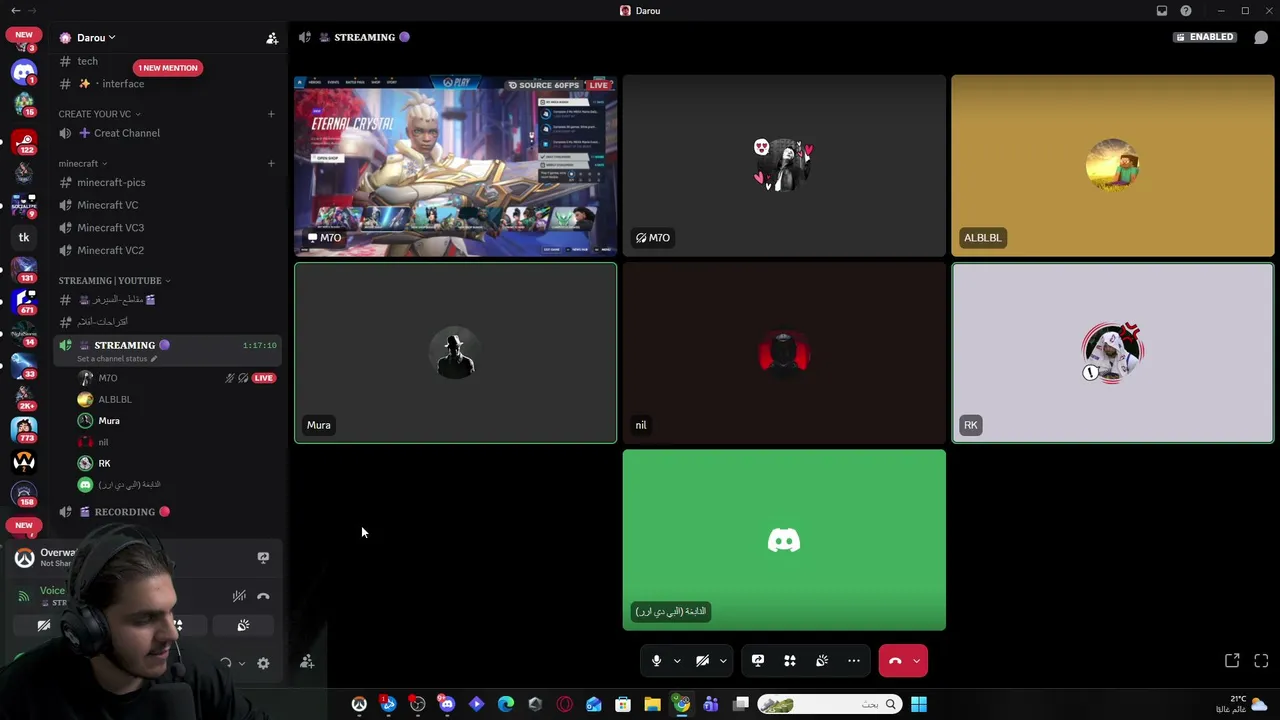Open the tk server in the server list
The image size is (1280, 720).
click(24, 238)
